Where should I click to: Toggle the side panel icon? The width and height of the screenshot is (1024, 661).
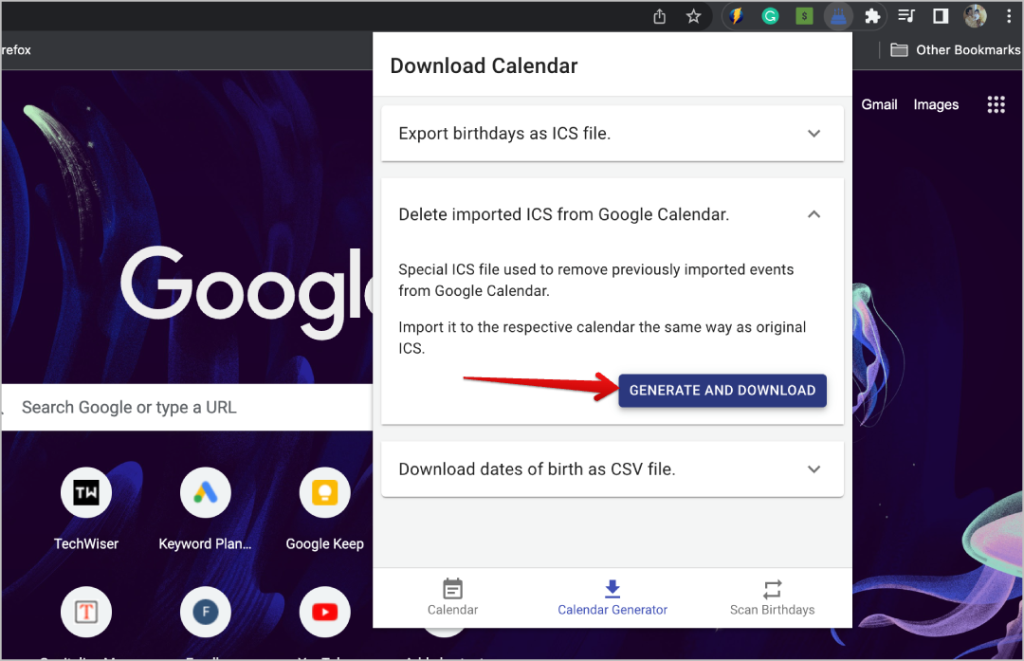(x=940, y=16)
